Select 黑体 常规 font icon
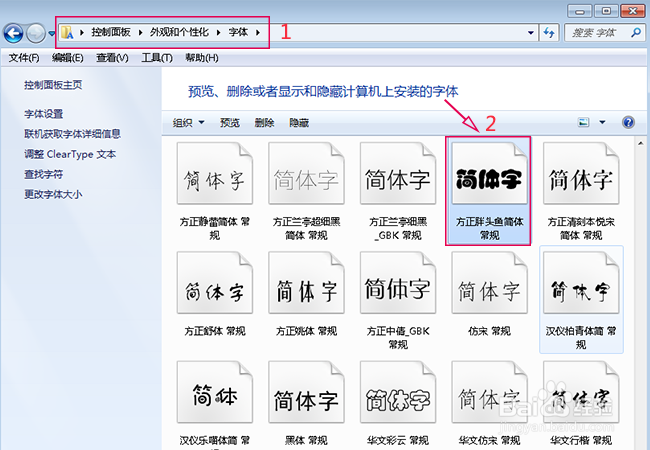650x450 pixels. 306,392
